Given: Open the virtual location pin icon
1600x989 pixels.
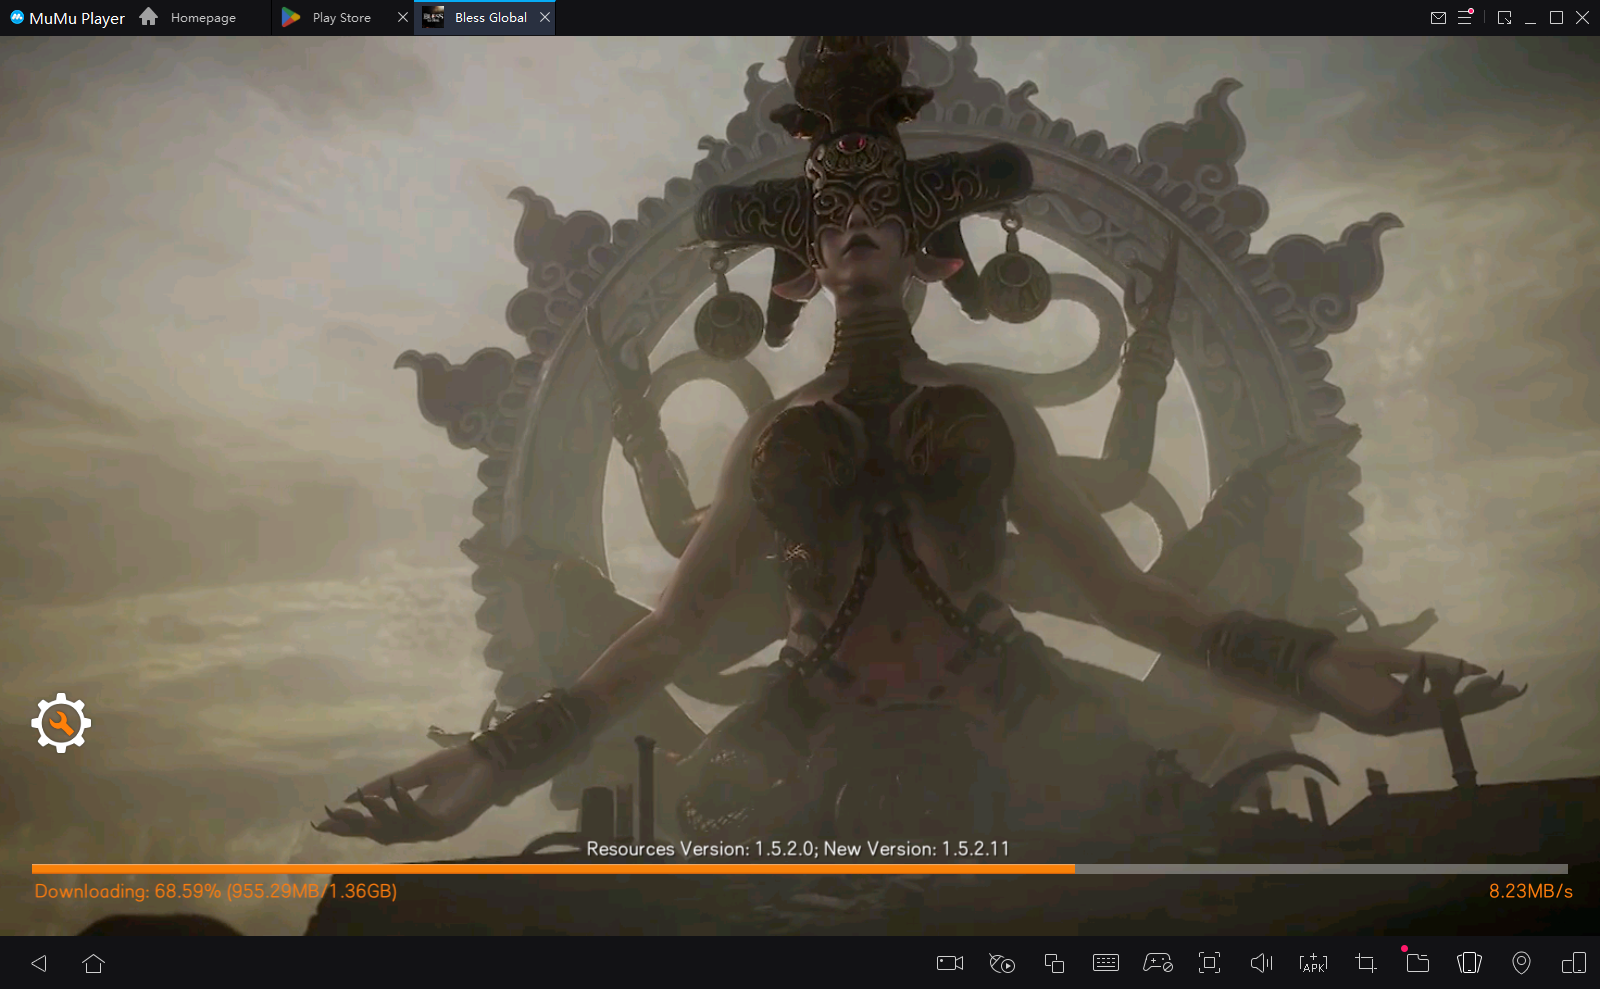Looking at the screenshot, I should coord(1521,963).
